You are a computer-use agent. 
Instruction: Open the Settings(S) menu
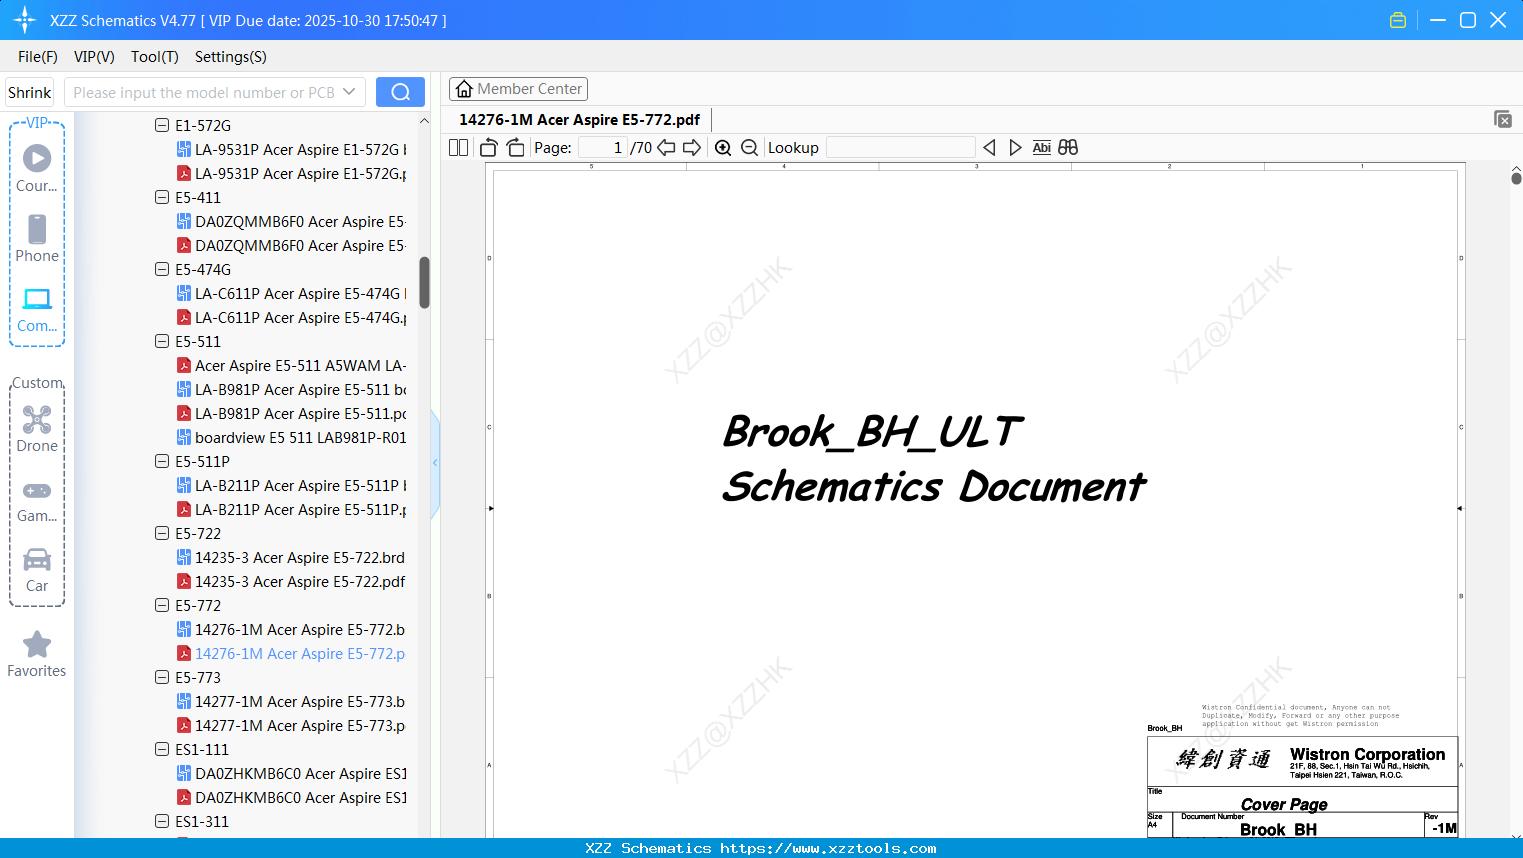pyautogui.click(x=231, y=57)
